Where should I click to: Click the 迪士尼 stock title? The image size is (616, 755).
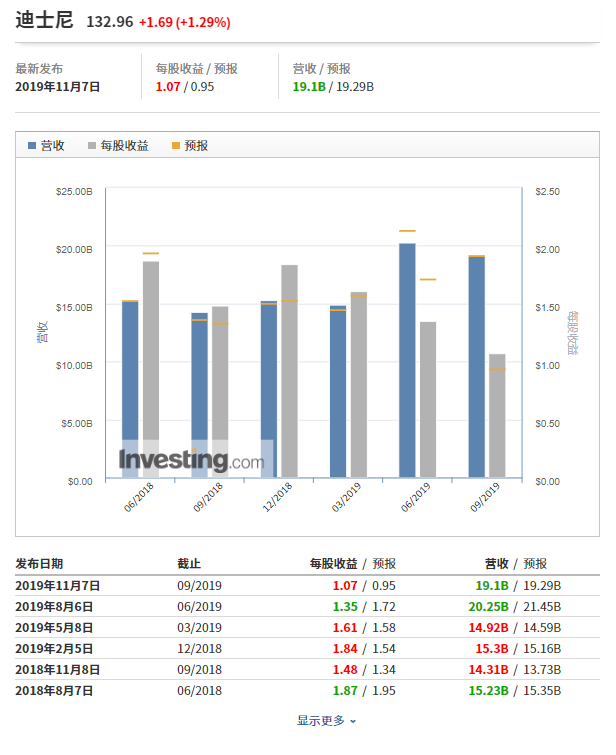coord(44,20)
